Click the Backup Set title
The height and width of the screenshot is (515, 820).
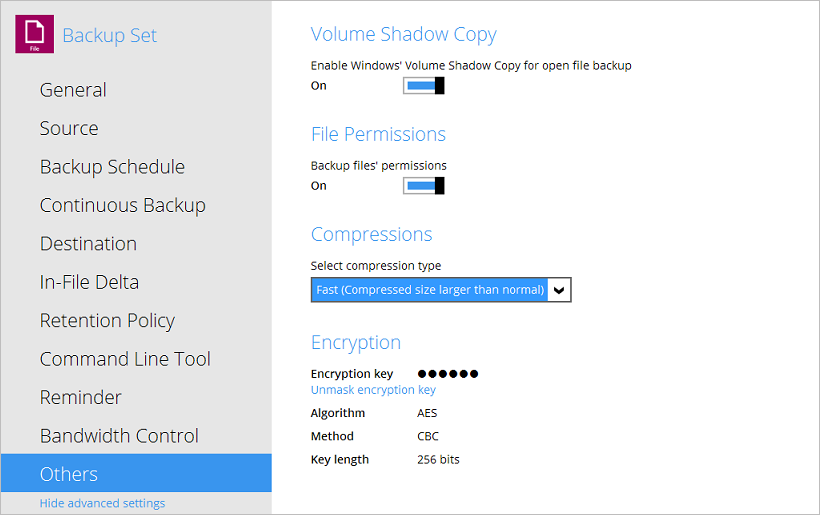pos(109,36)
